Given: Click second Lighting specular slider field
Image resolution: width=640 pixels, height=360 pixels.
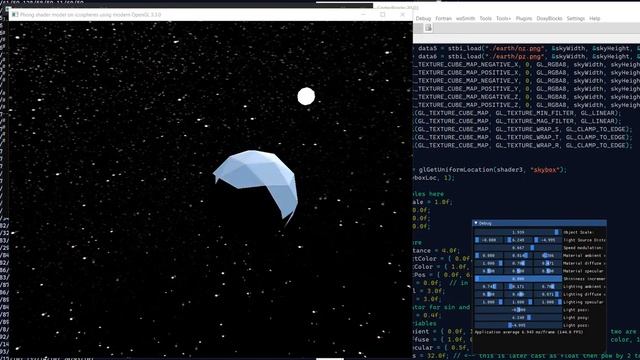Looking at the screenshot, I should tap(518, 302).
